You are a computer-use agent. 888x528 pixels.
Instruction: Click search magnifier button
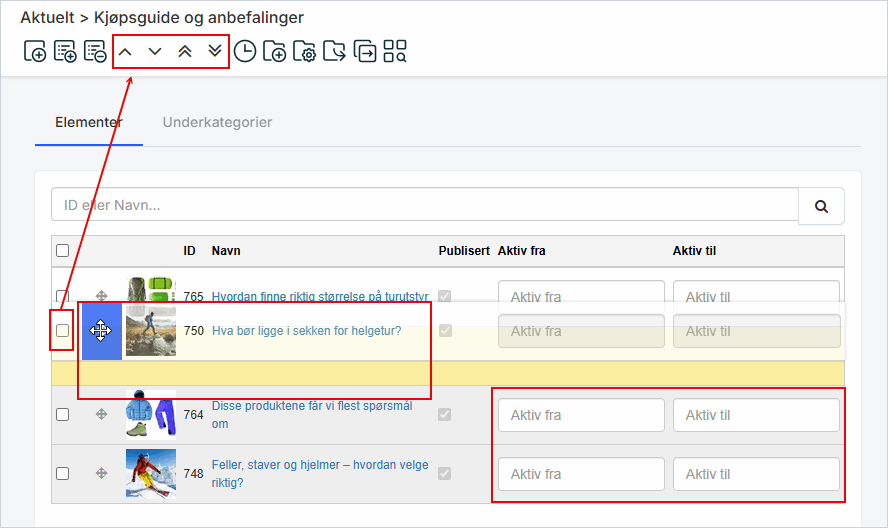(821, 206)
